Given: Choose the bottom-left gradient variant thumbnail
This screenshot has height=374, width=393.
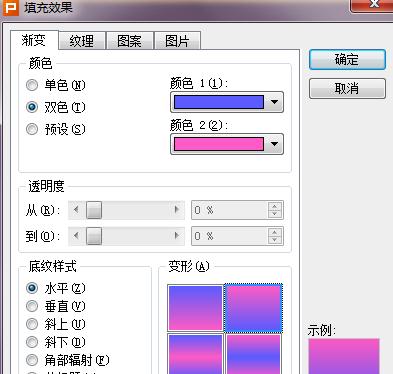Looking at the screenshot, I should (195, 354).
